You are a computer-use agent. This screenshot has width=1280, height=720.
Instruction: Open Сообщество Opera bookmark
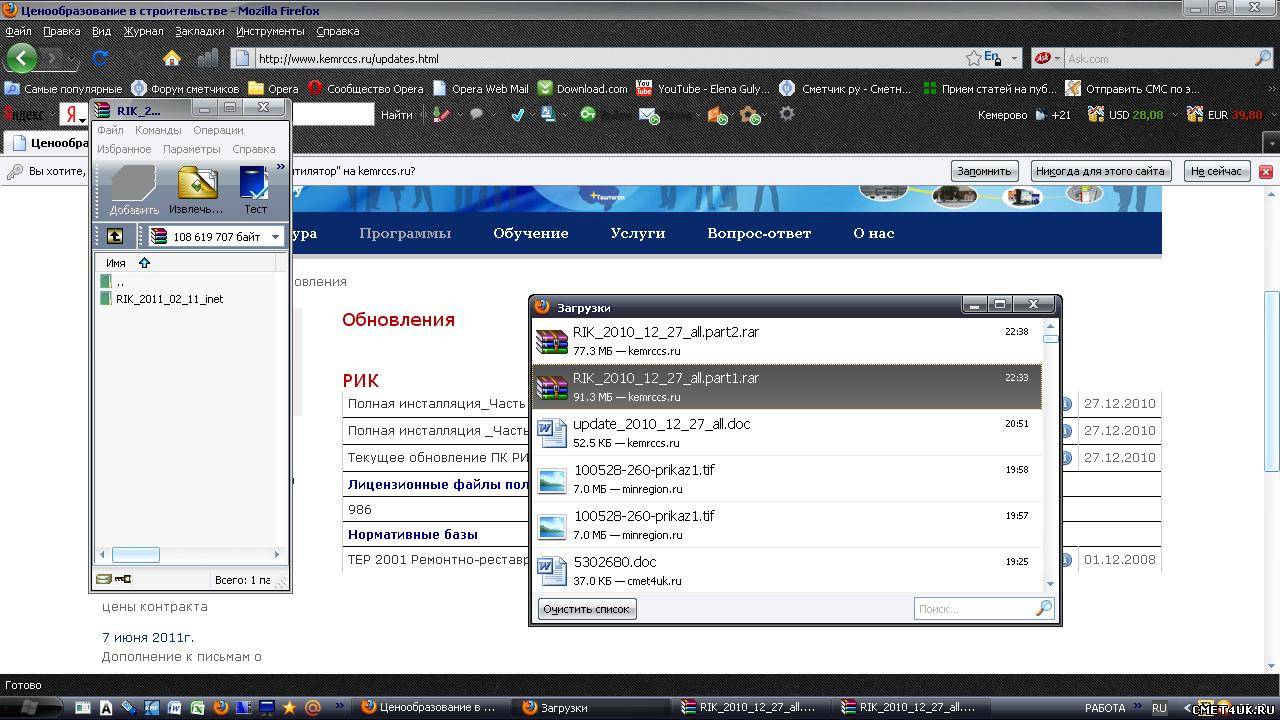point(365,88)
